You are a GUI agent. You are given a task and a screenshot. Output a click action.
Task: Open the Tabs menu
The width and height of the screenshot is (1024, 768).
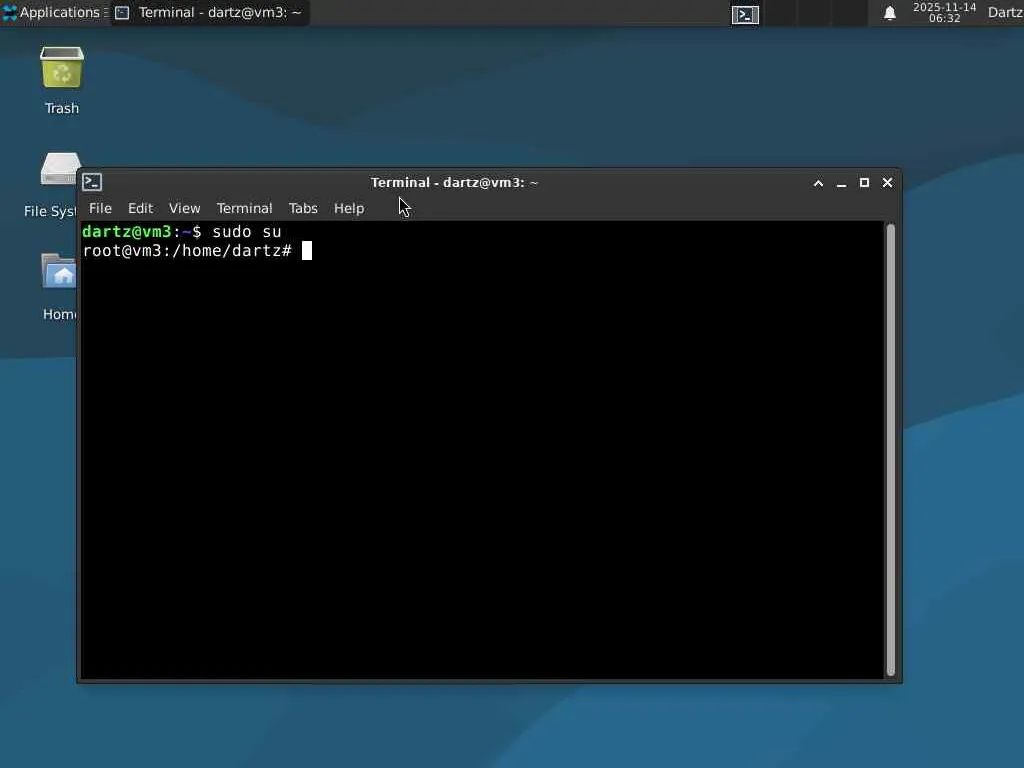point(303,208)
